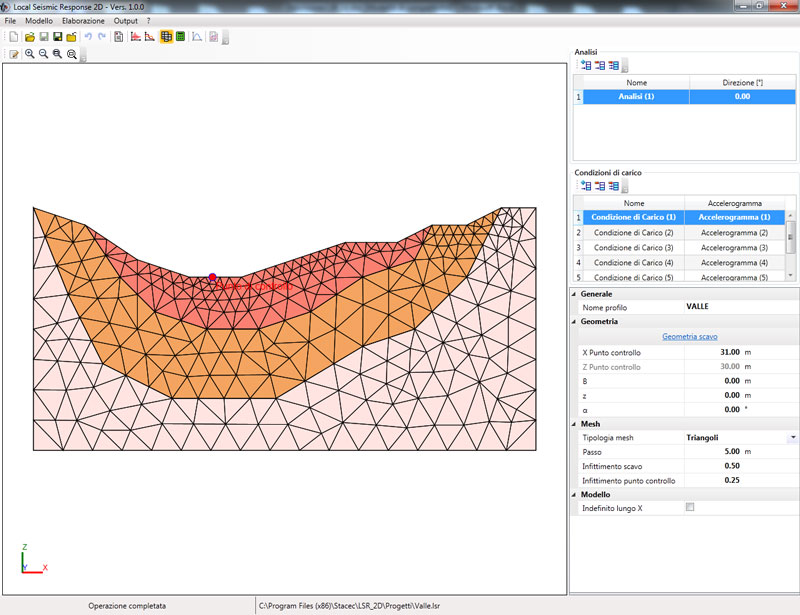Collapse the Modello section

(x=574, y=495)
